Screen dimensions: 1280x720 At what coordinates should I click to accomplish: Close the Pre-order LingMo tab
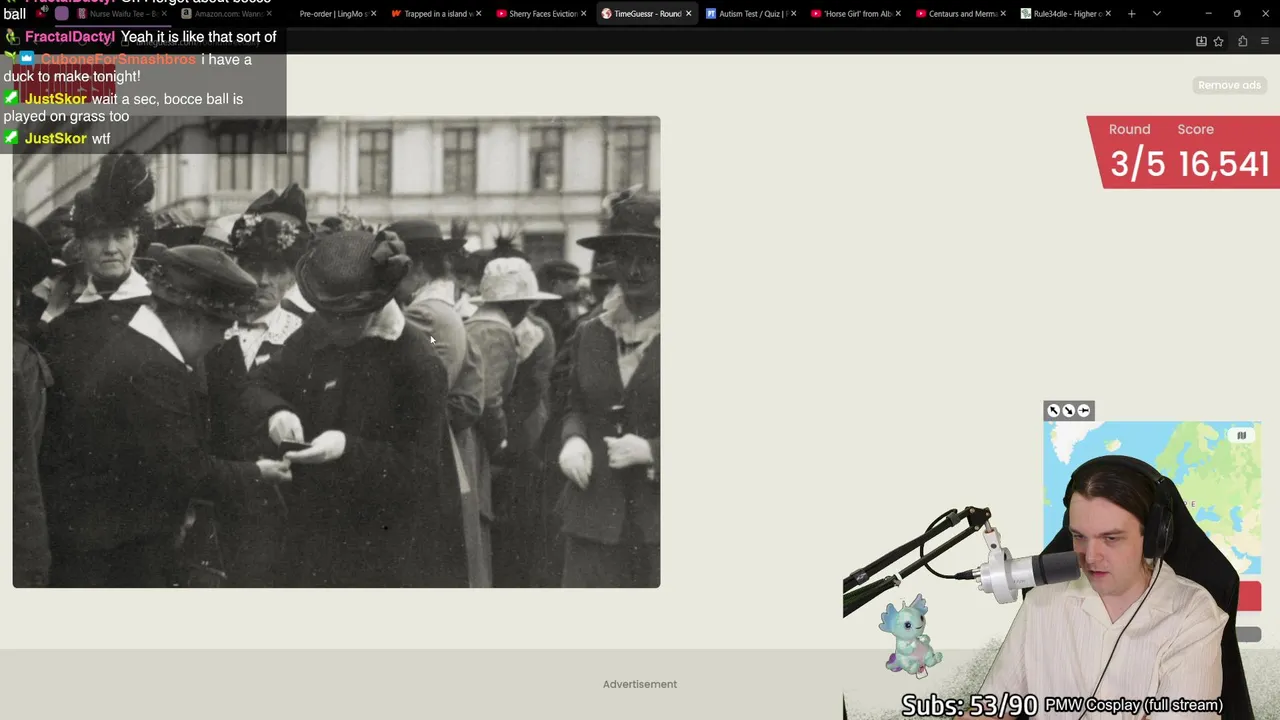point(373,14)
